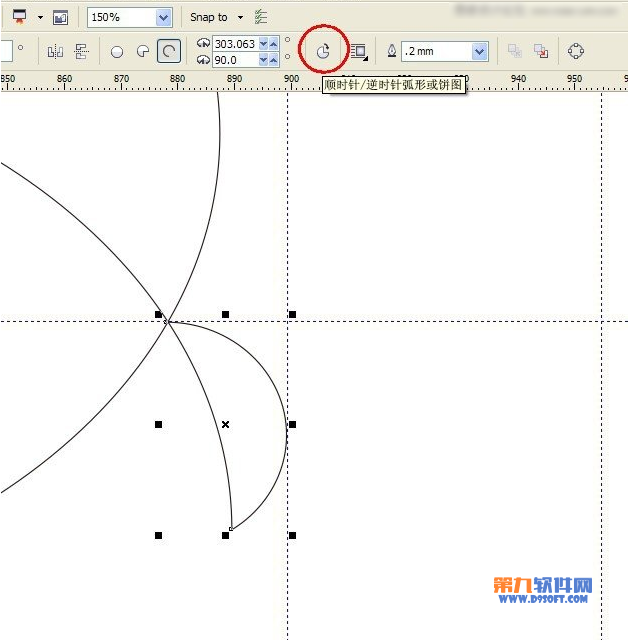Decrease the starting angle 303.063 value

(x=264, y=44)
